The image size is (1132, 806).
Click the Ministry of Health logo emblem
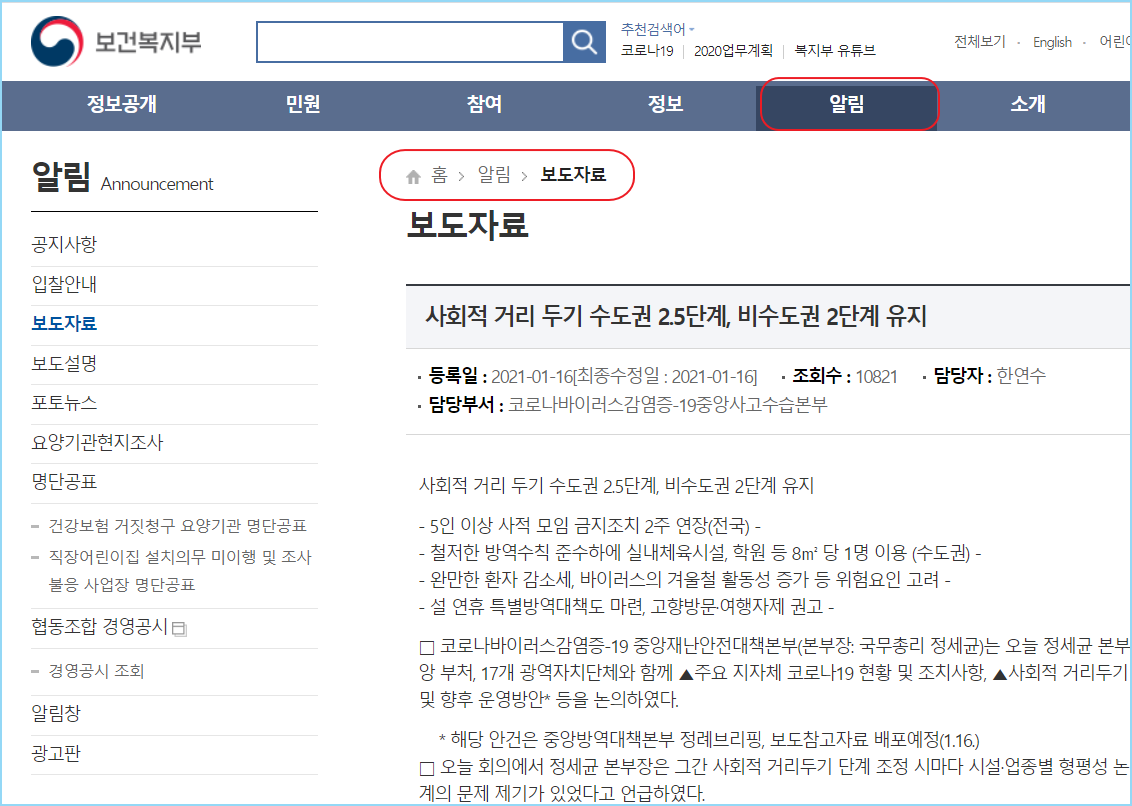pyautogui.click(x=57, y=41)
